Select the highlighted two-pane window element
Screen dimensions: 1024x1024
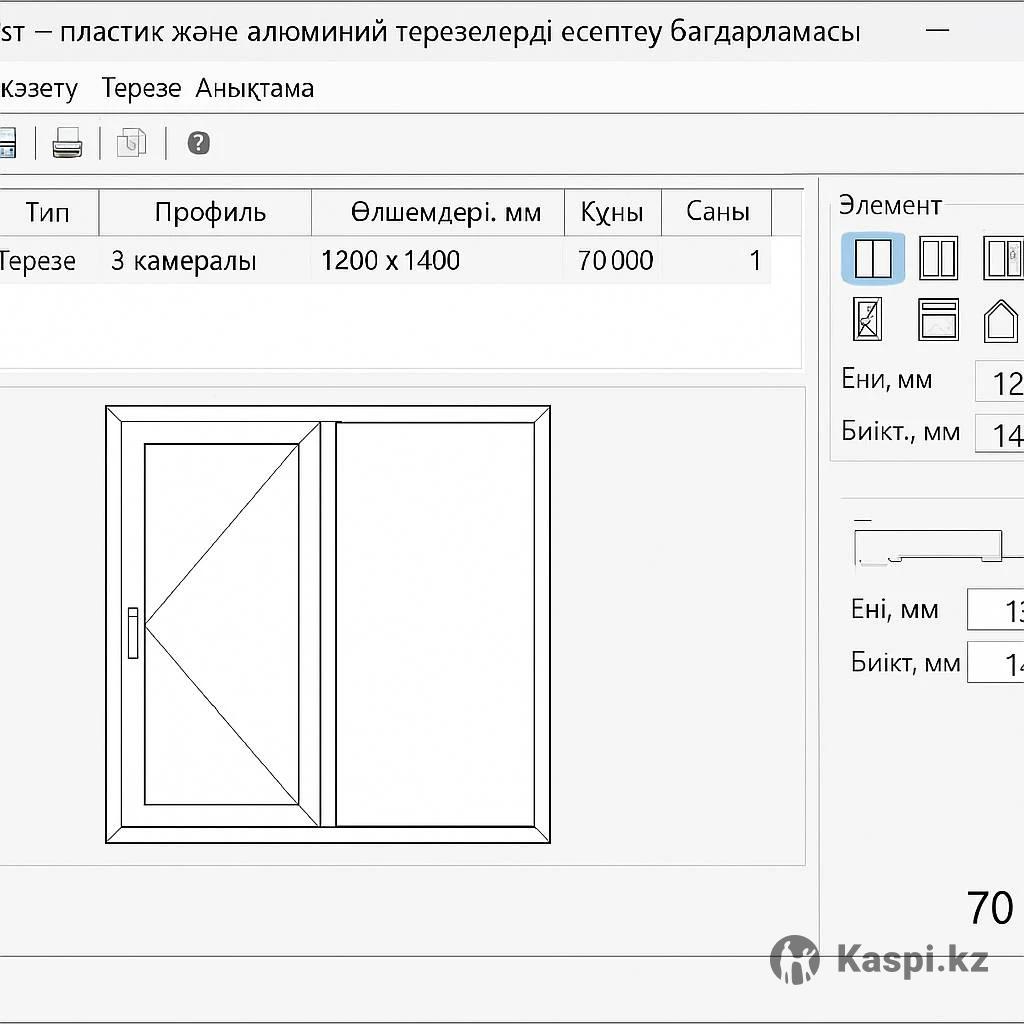click(x=873, y=258)
